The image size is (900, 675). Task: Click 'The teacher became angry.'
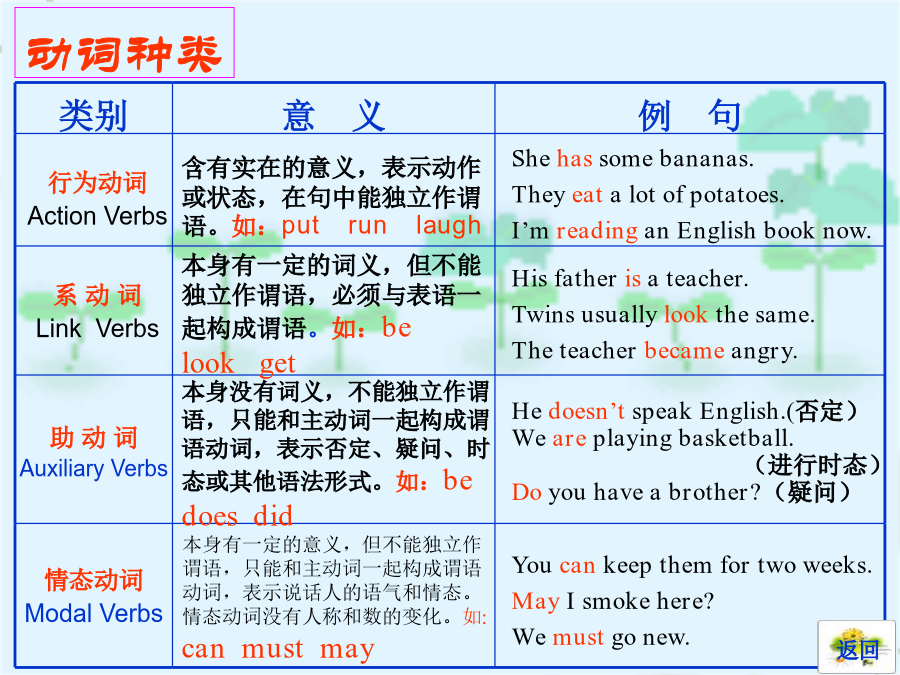(654, 350)
